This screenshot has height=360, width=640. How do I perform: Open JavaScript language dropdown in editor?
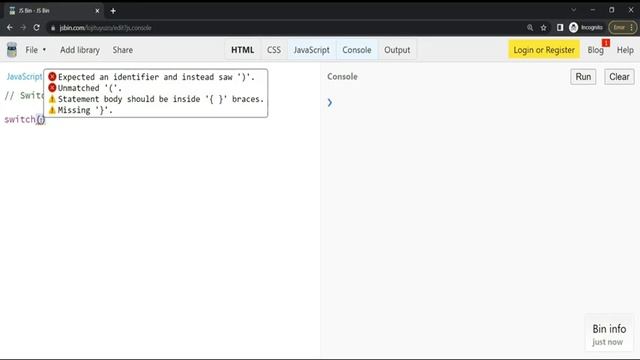point(24,76)
